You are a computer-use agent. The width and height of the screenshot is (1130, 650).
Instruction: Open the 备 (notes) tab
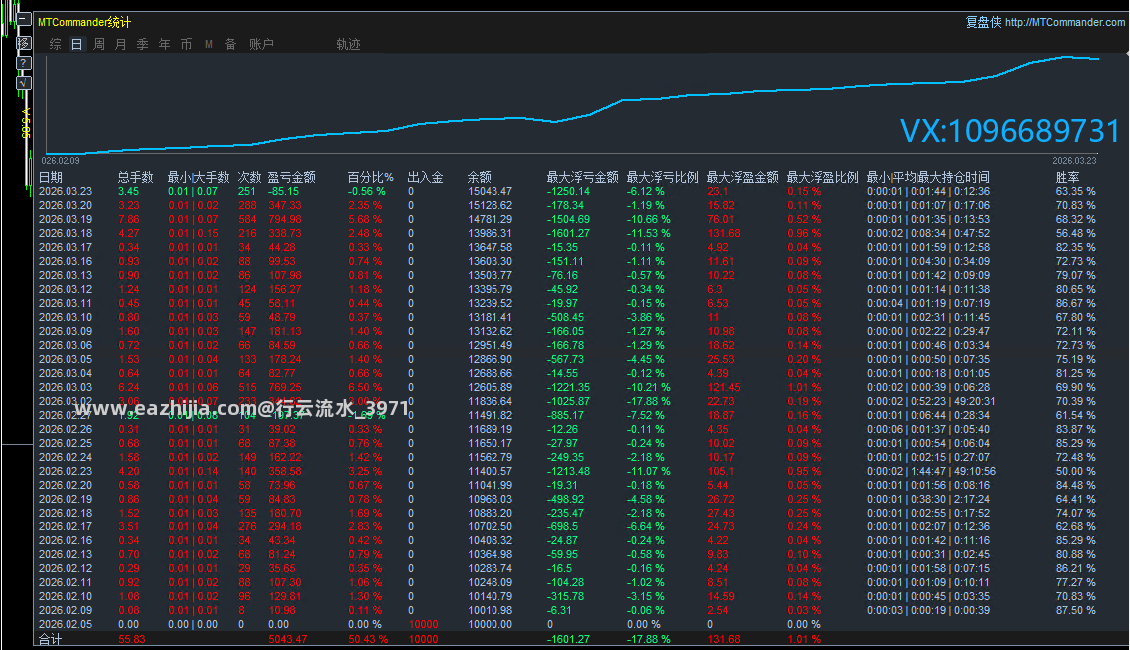[231, 44]
